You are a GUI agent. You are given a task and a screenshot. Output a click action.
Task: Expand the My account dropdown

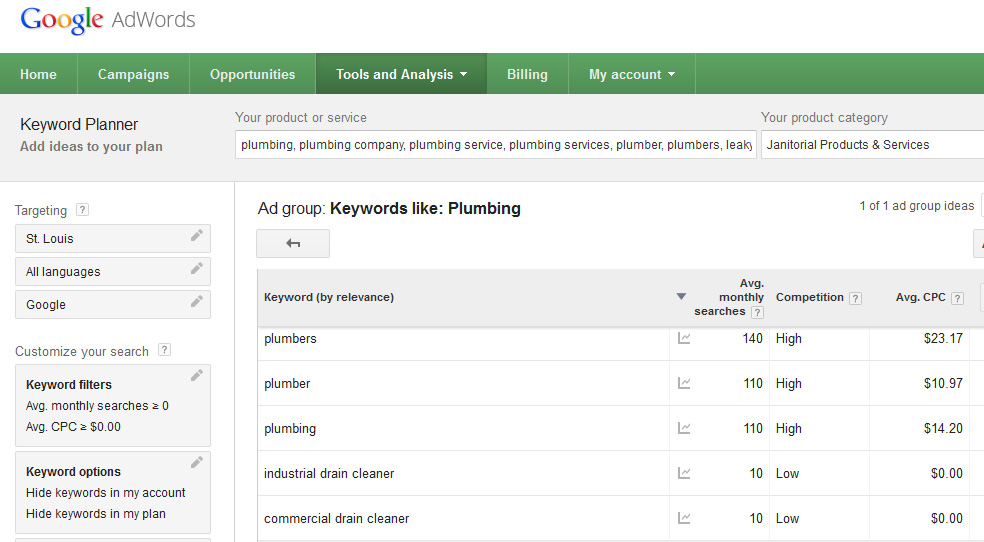(631, 74)
